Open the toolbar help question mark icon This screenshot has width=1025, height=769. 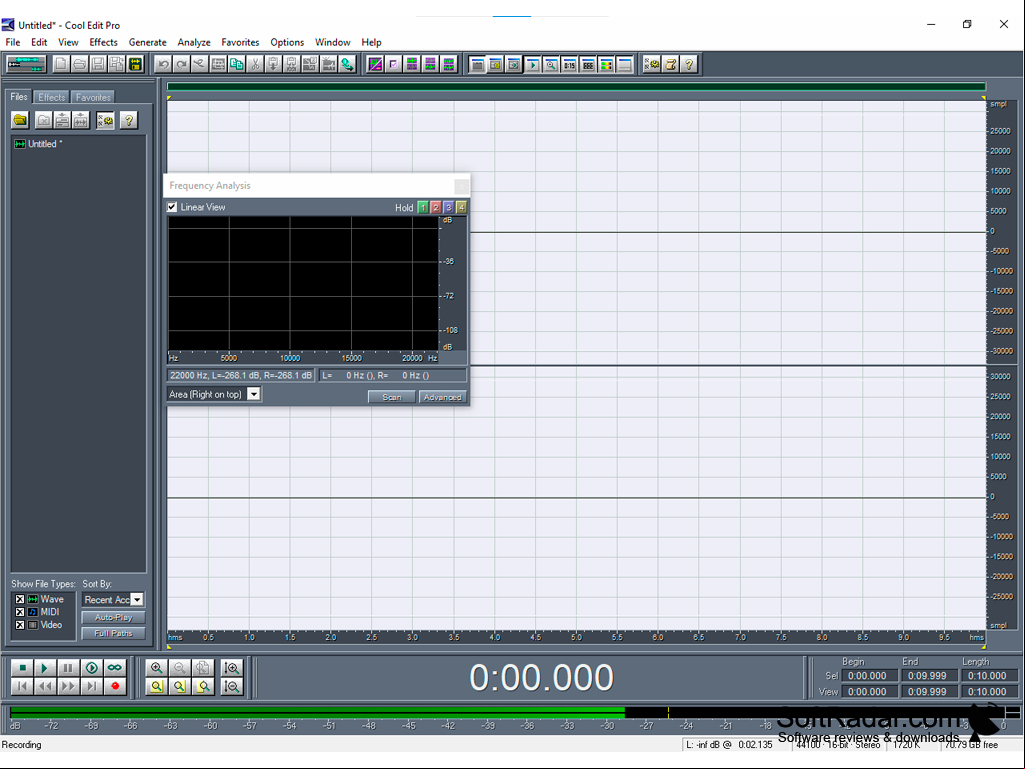689,64
